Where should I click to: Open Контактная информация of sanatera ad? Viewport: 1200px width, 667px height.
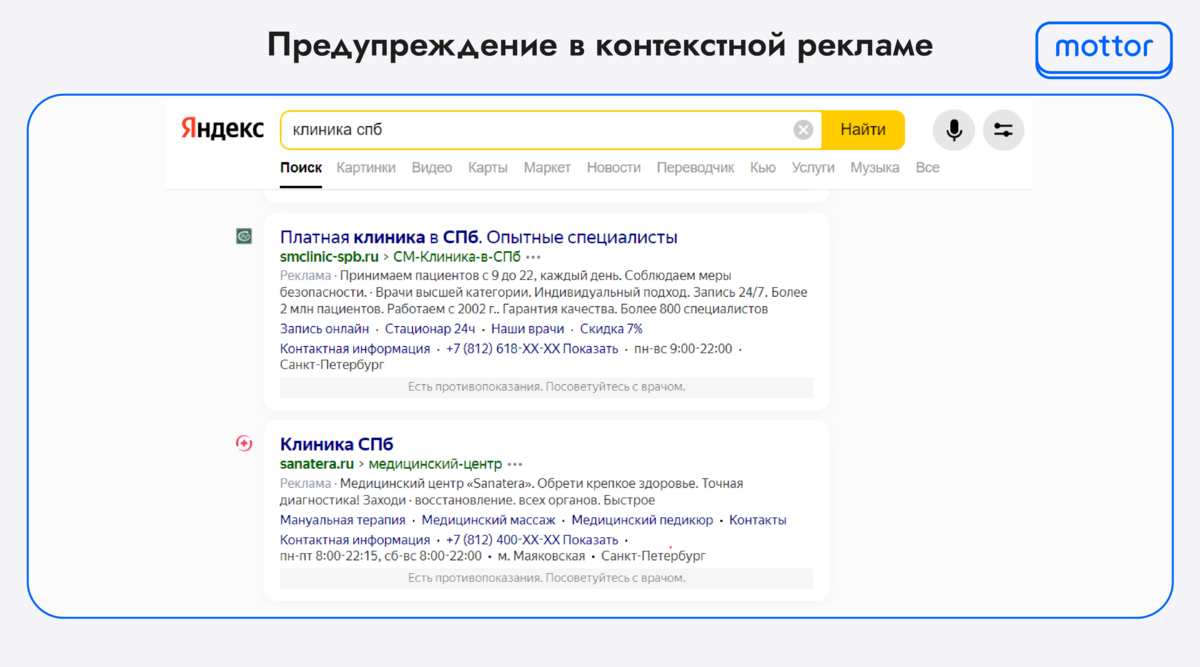point(355,540)
